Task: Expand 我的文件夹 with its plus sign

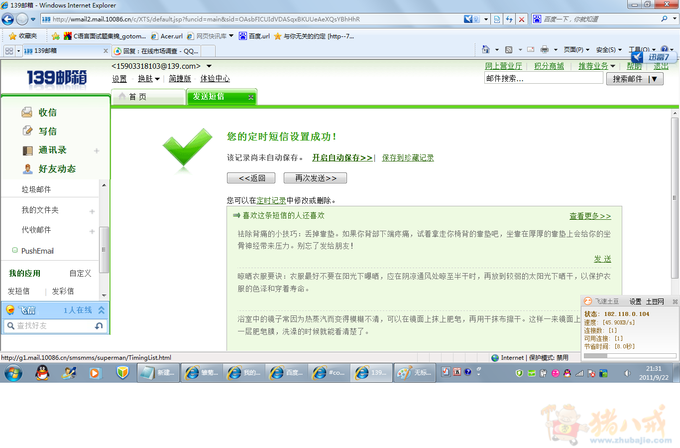Action: pos(92,211)
